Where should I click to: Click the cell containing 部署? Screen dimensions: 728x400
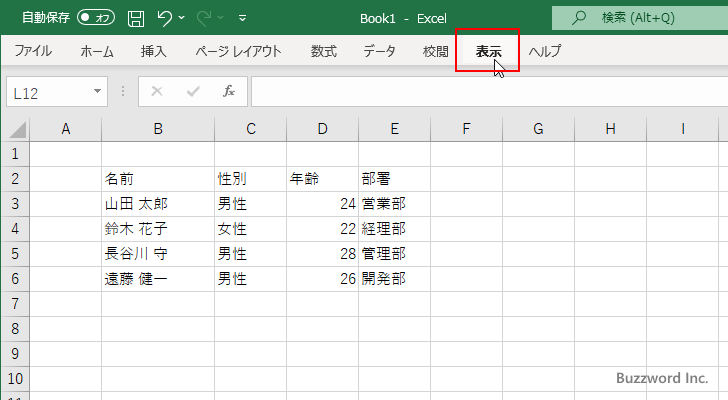(395, 179)
